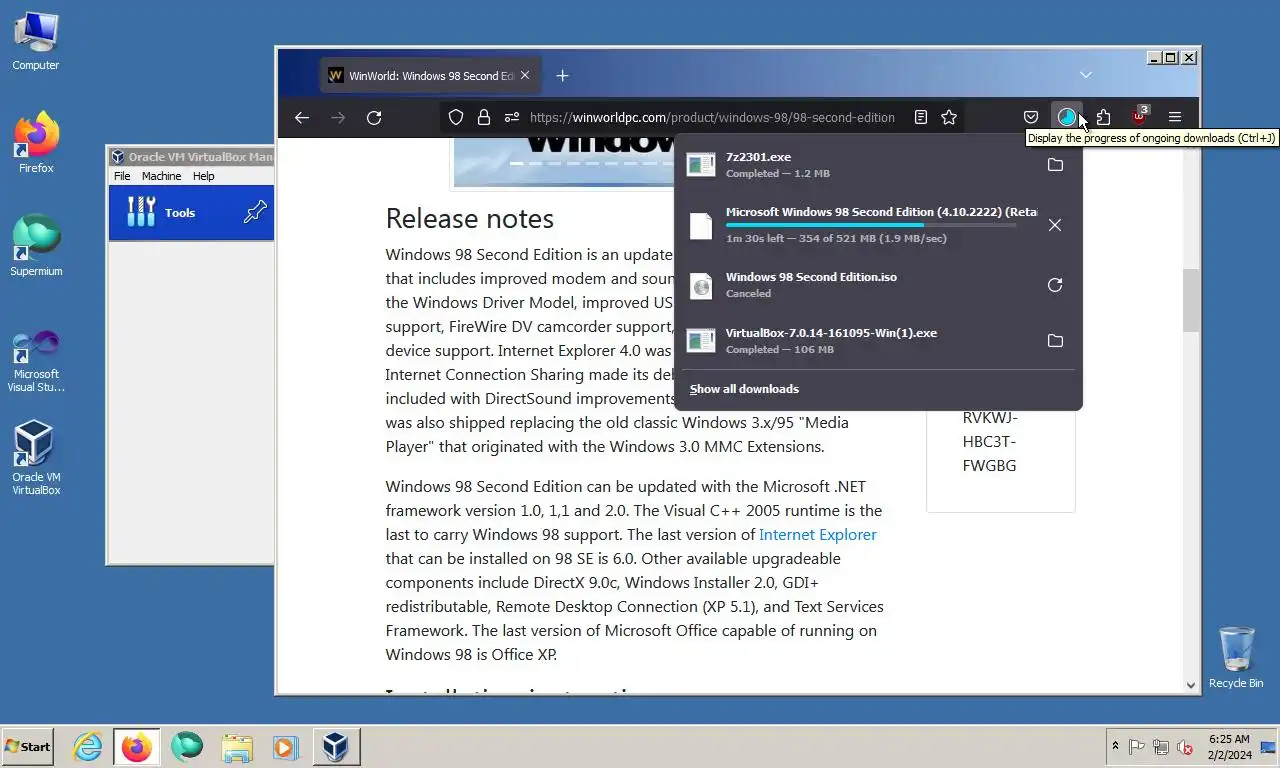Open the Firefox hamburger application menu

point(1175,117)
